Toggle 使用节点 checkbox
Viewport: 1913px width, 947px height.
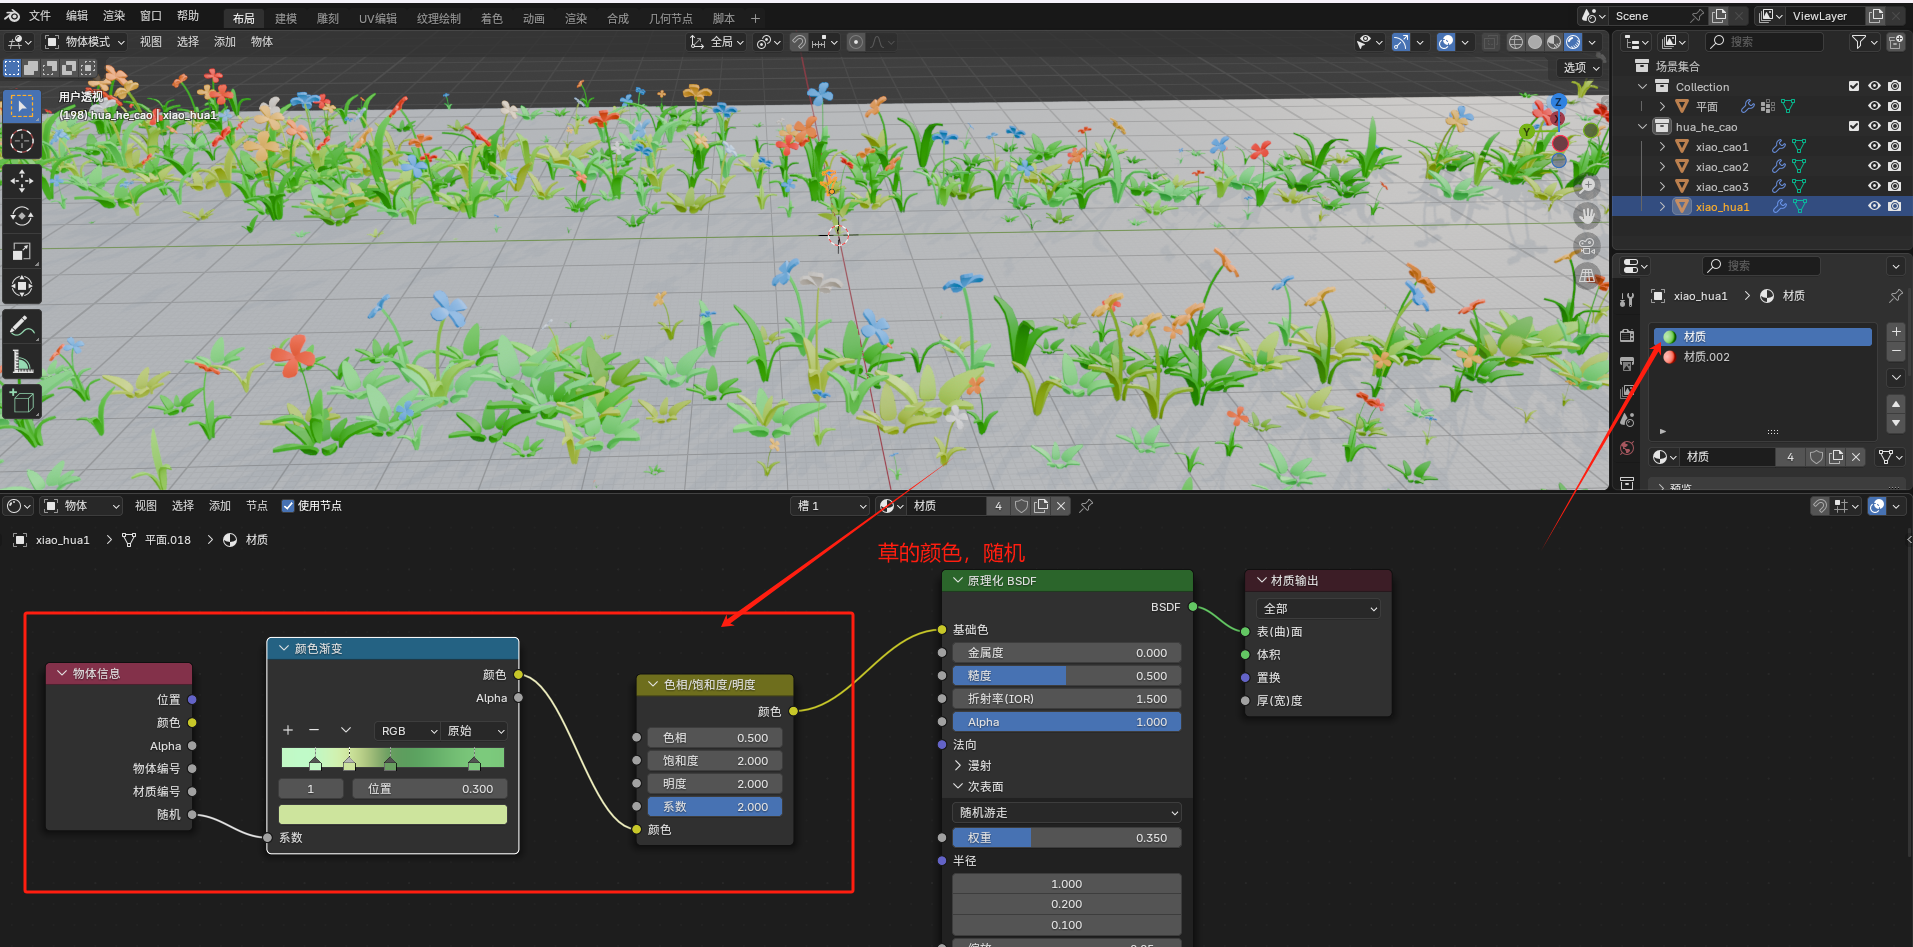point(288,506)
